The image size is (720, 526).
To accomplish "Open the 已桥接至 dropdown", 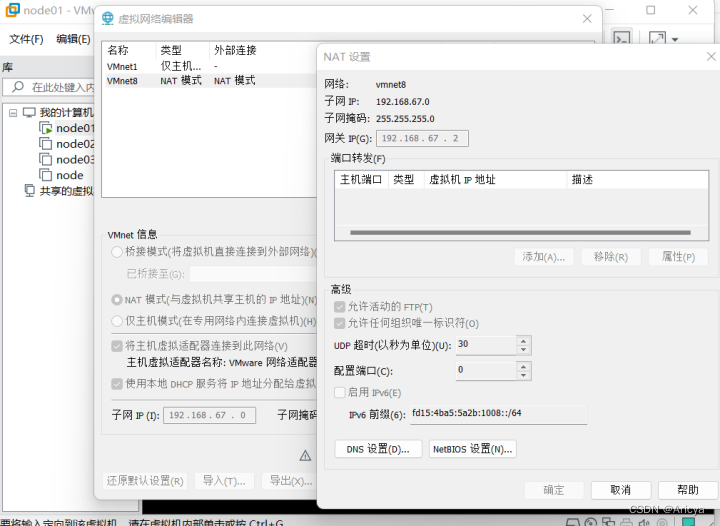I will coord(253,274).
